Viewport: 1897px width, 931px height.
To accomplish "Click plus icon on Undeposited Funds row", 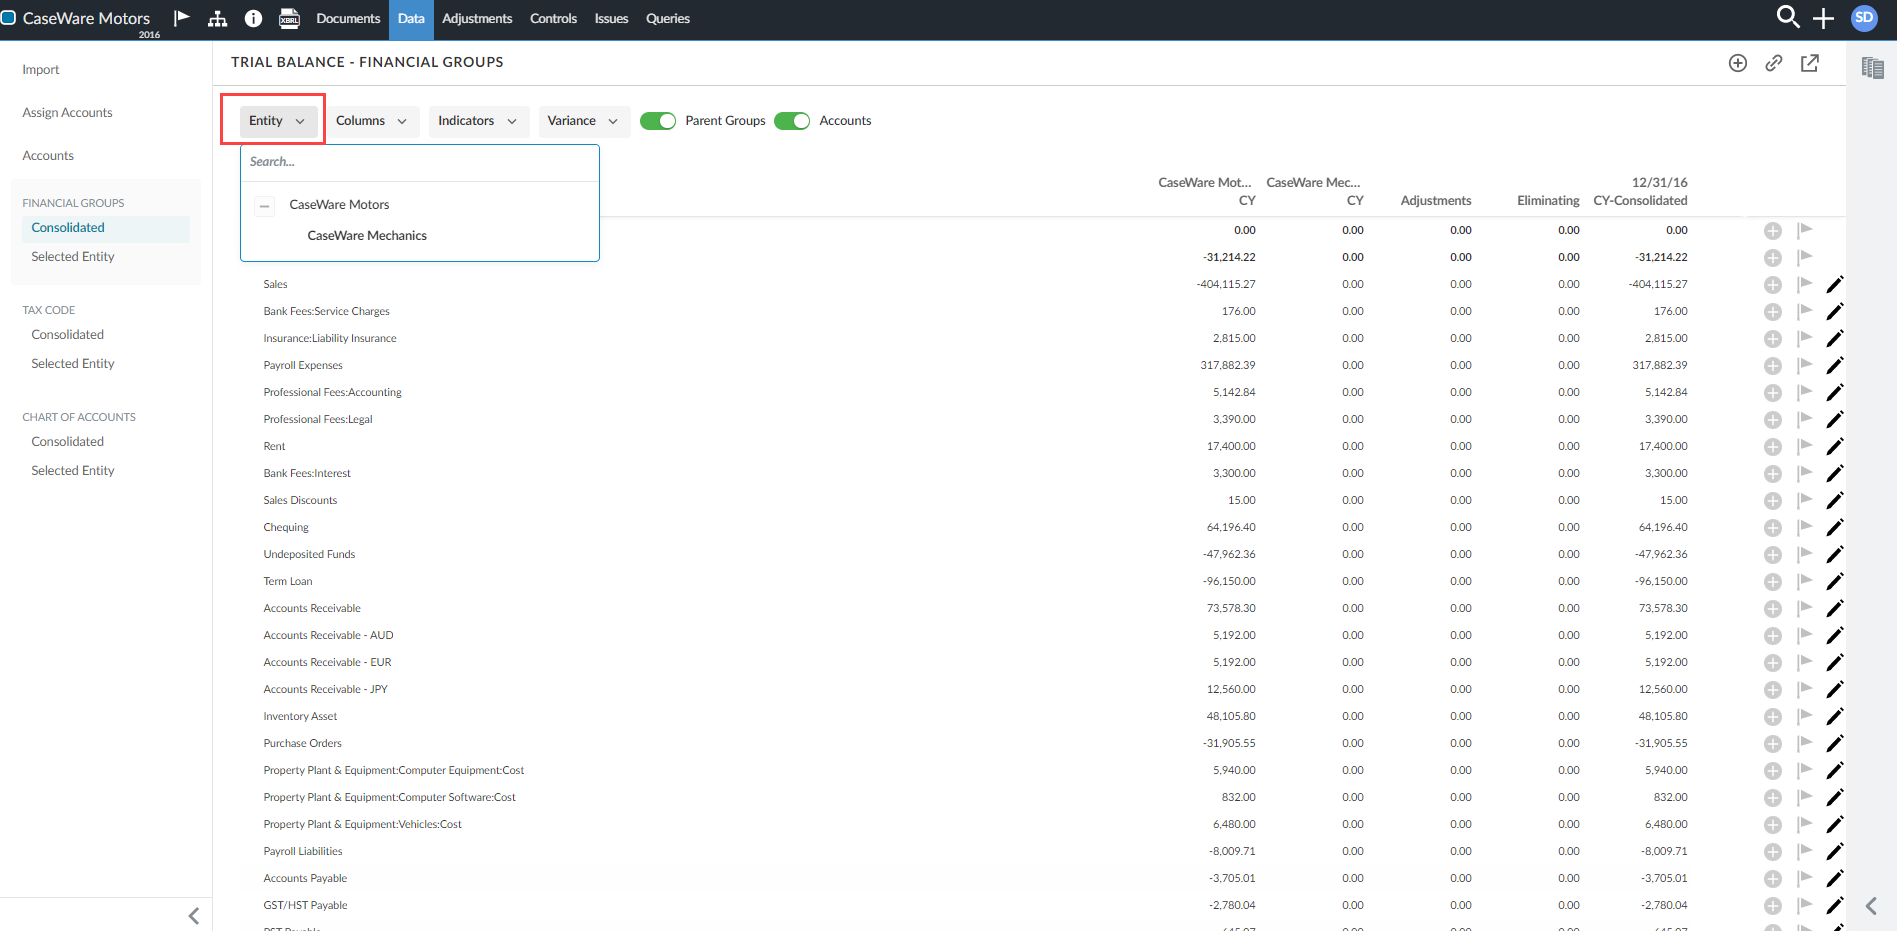I will click(x=1773, y=555).
